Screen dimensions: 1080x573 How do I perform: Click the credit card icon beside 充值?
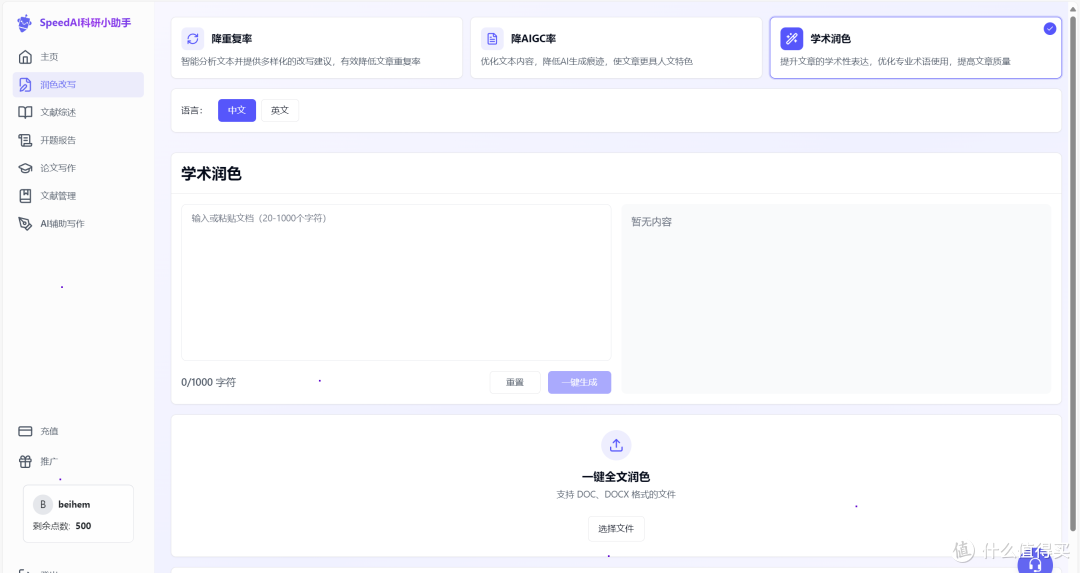[25, 431]
